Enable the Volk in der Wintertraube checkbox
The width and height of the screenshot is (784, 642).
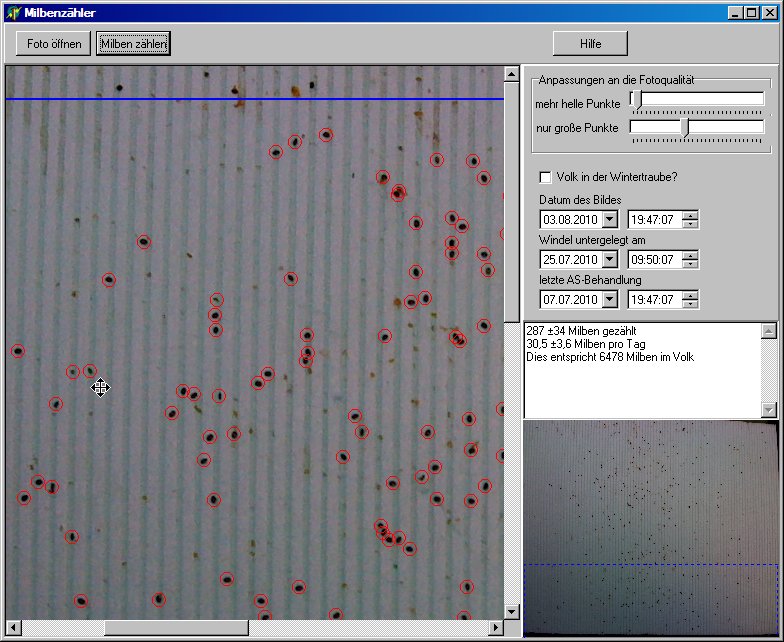coord(546,178)
